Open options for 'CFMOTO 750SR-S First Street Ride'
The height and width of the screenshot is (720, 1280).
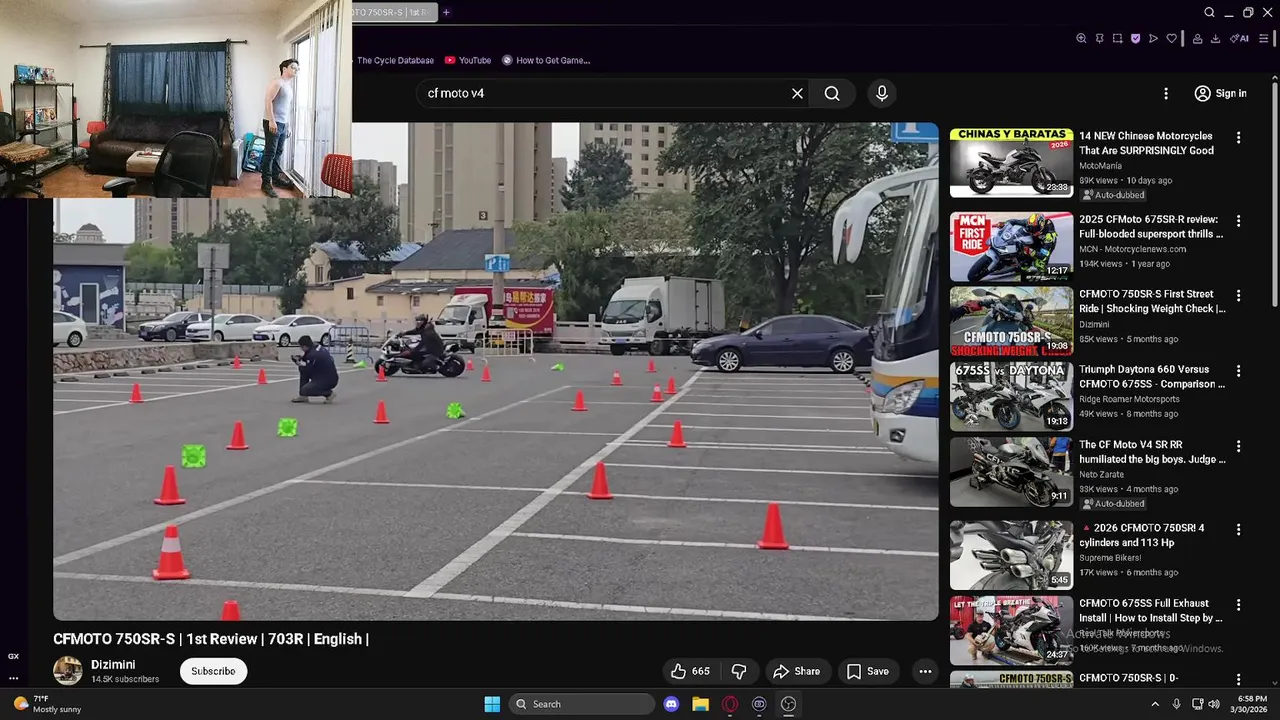1238,295
